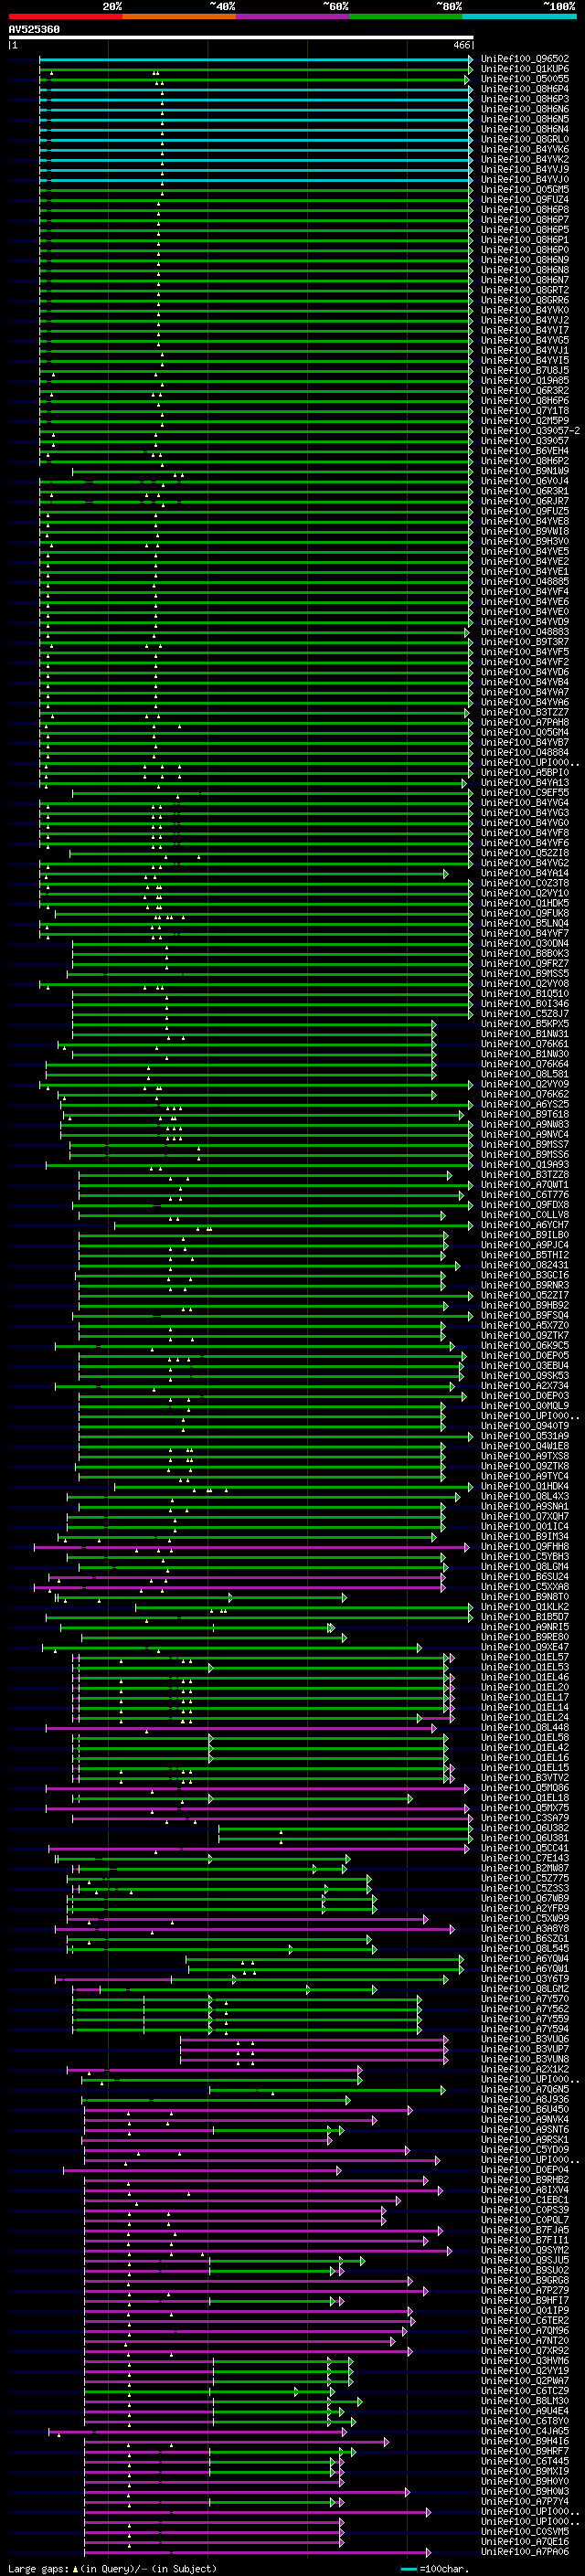Viewport: 585px width, 2576px height.
Task: Click the orange ~40% identity legend segment
Action: (x=179, y=16)
